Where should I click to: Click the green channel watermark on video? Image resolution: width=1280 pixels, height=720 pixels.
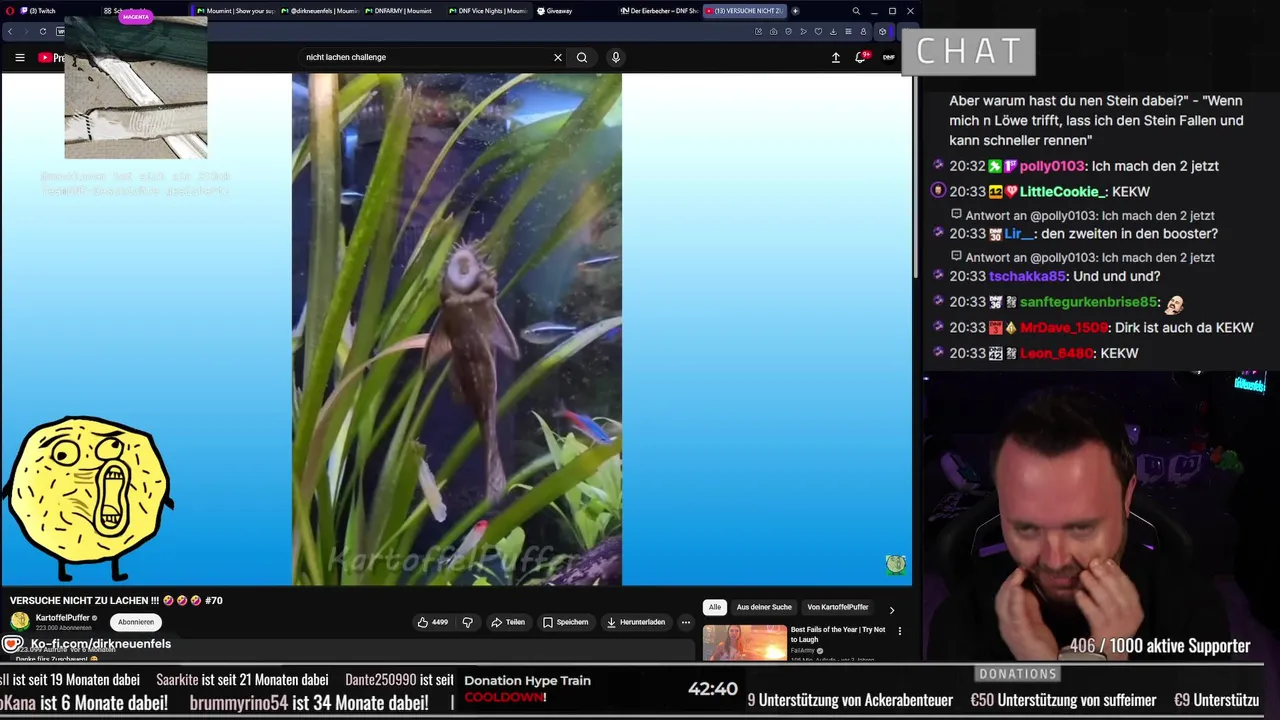click(895, 565)
